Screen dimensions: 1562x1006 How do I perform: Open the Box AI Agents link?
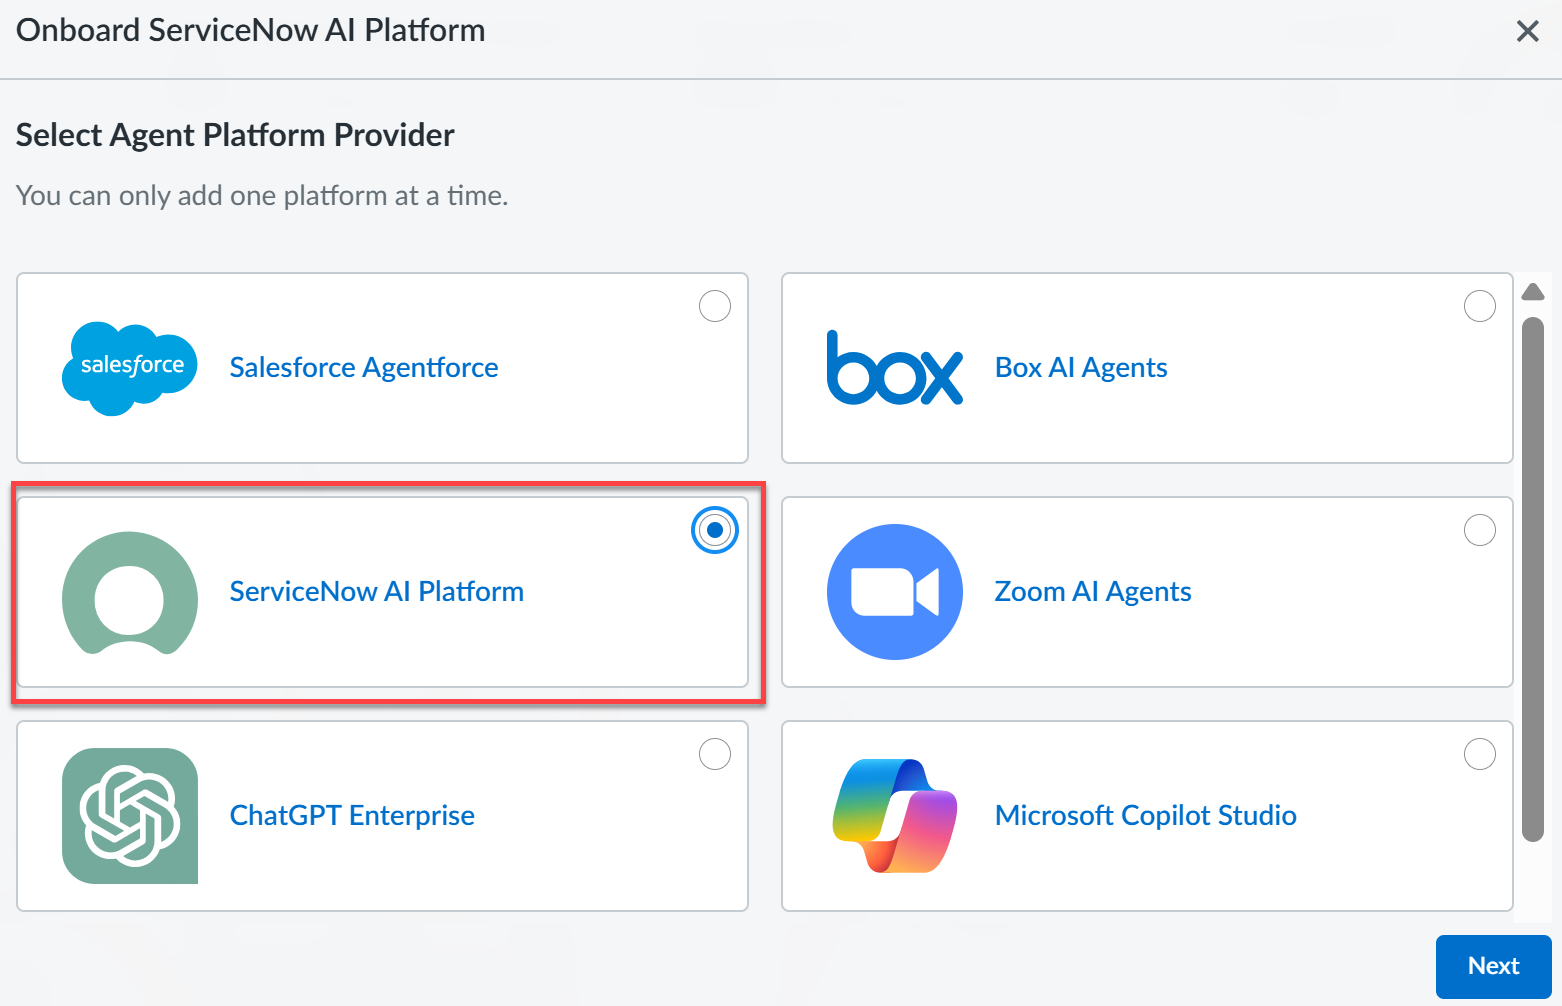[1081, 368]
